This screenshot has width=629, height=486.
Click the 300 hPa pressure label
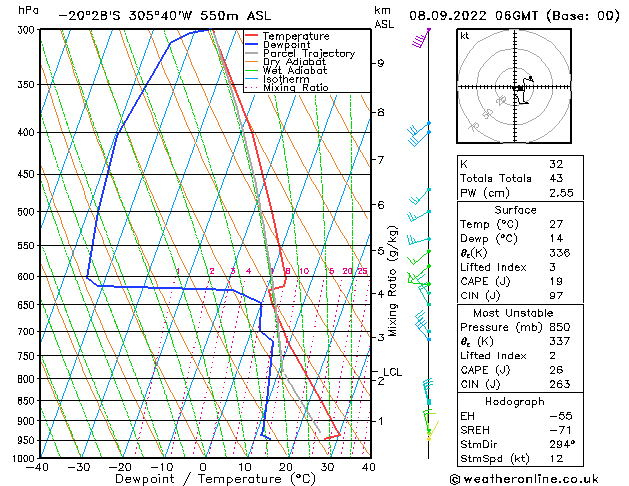click(28, 30)
